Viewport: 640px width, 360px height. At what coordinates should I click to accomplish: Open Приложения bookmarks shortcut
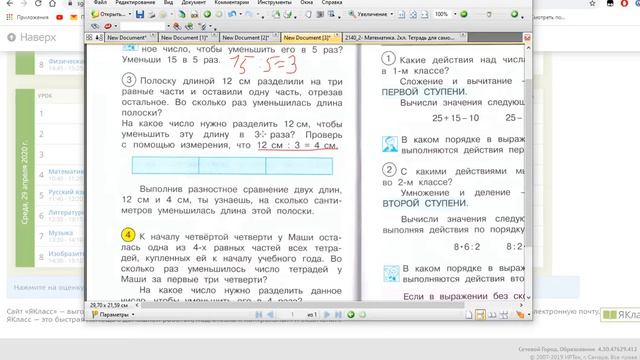coord(28,17)
